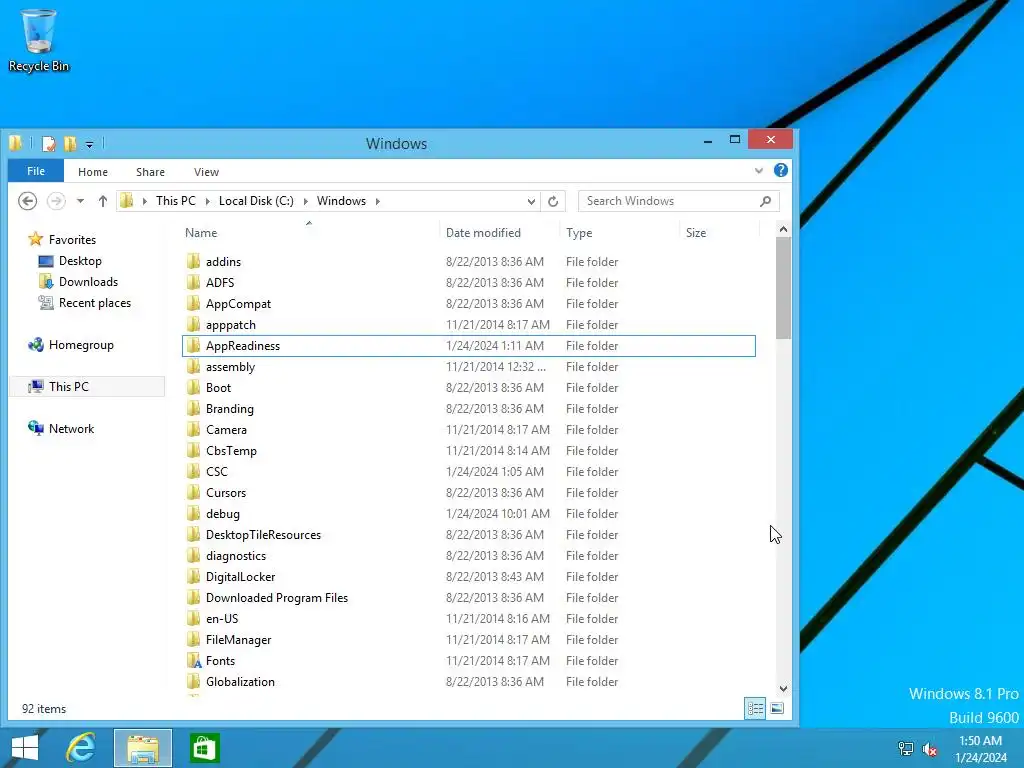
Task: Open the Start button on taskbar
Action: pyautogui.click(x=25, y=748)
